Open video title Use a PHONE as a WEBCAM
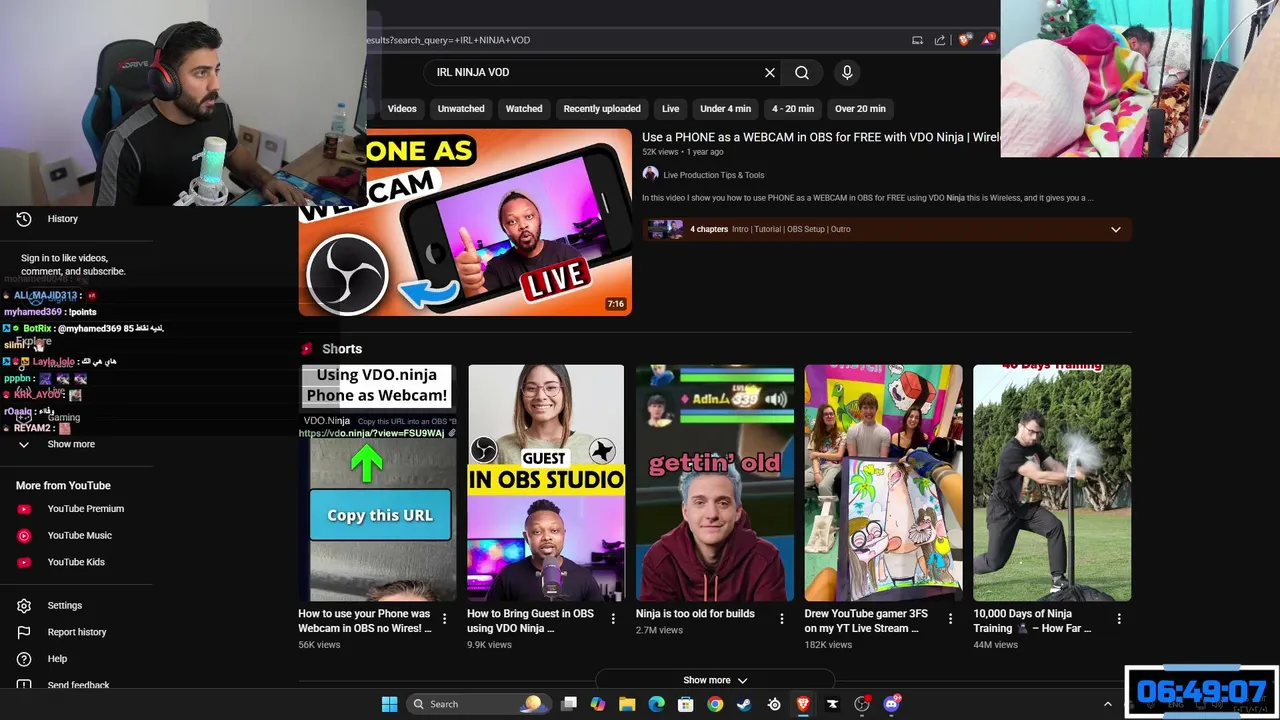 (x=821, y=137)
